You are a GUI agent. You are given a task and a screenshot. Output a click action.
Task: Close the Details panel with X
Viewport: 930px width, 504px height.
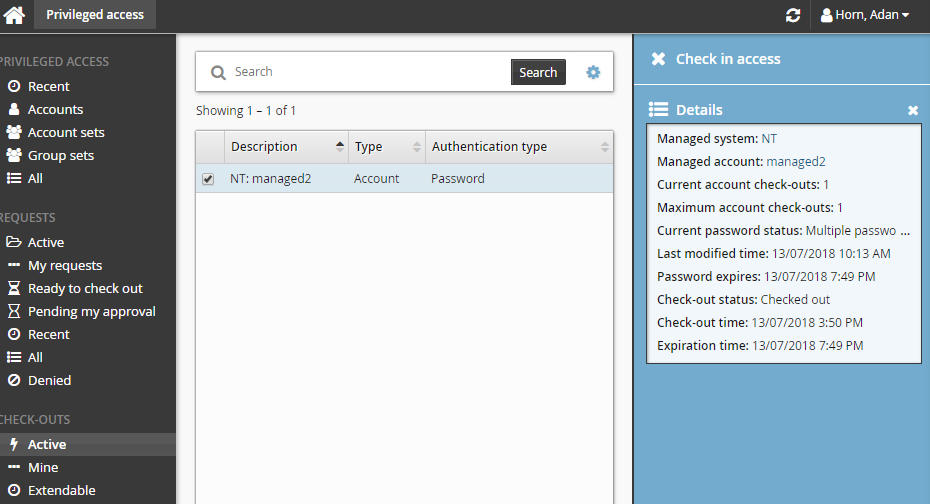point(912,110)
